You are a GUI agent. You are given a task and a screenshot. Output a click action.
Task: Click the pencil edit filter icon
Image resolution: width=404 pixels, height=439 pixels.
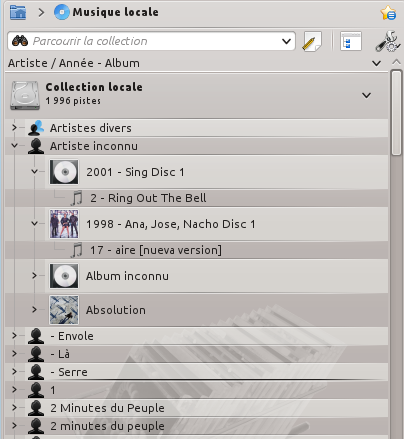[x=312, y=41]
